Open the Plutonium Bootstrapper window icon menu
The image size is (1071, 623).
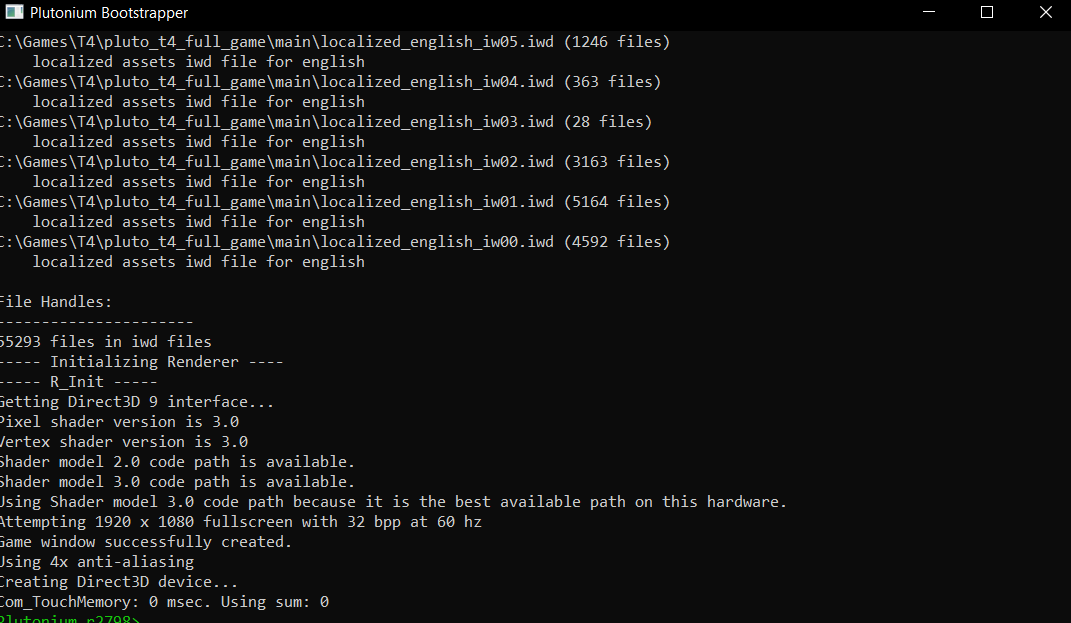(14, 12)
